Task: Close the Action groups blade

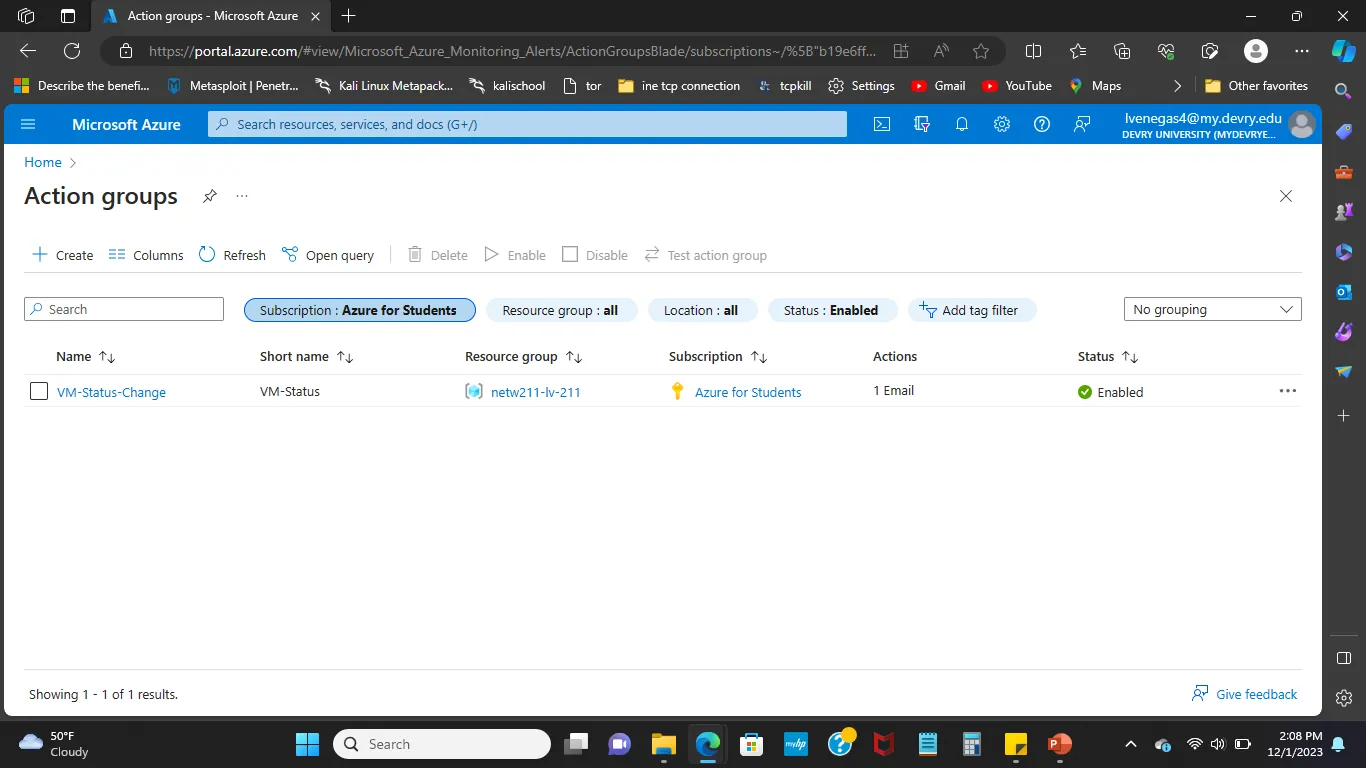Action: [1286, 196]
